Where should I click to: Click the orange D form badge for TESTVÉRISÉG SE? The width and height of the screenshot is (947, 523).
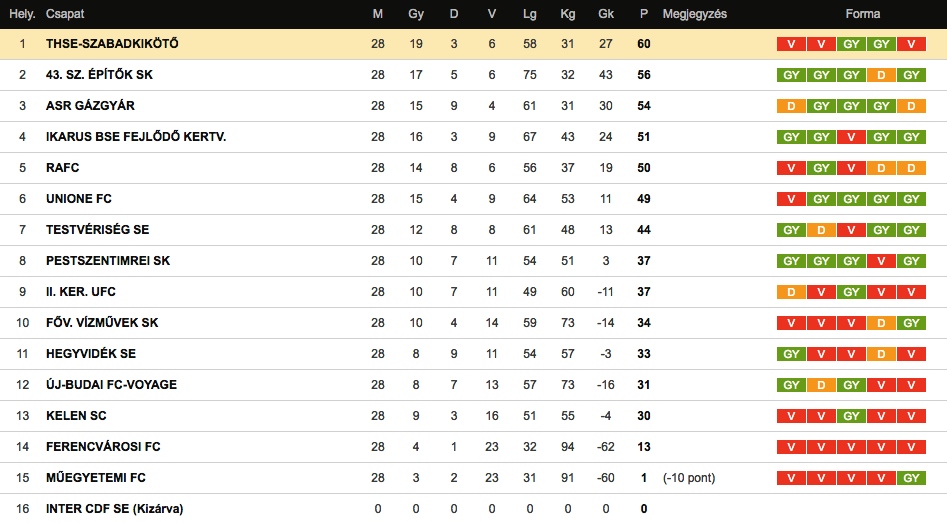point(821,230)
